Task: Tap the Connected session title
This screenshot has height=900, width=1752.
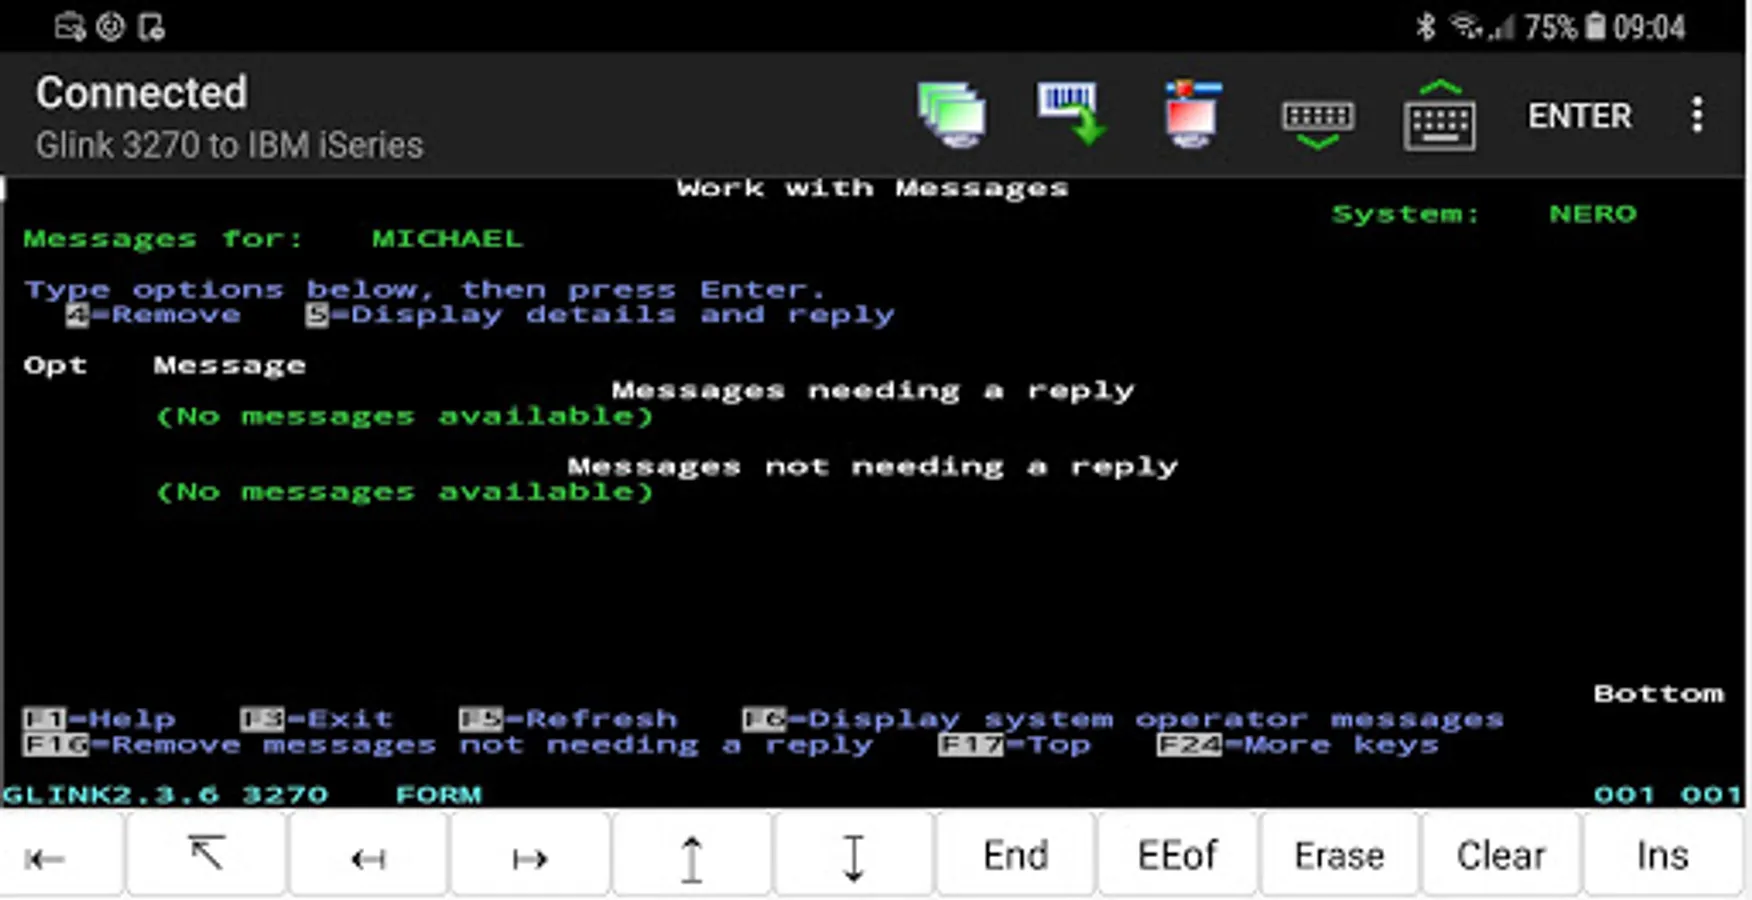Action: click(x=141, y=93)
